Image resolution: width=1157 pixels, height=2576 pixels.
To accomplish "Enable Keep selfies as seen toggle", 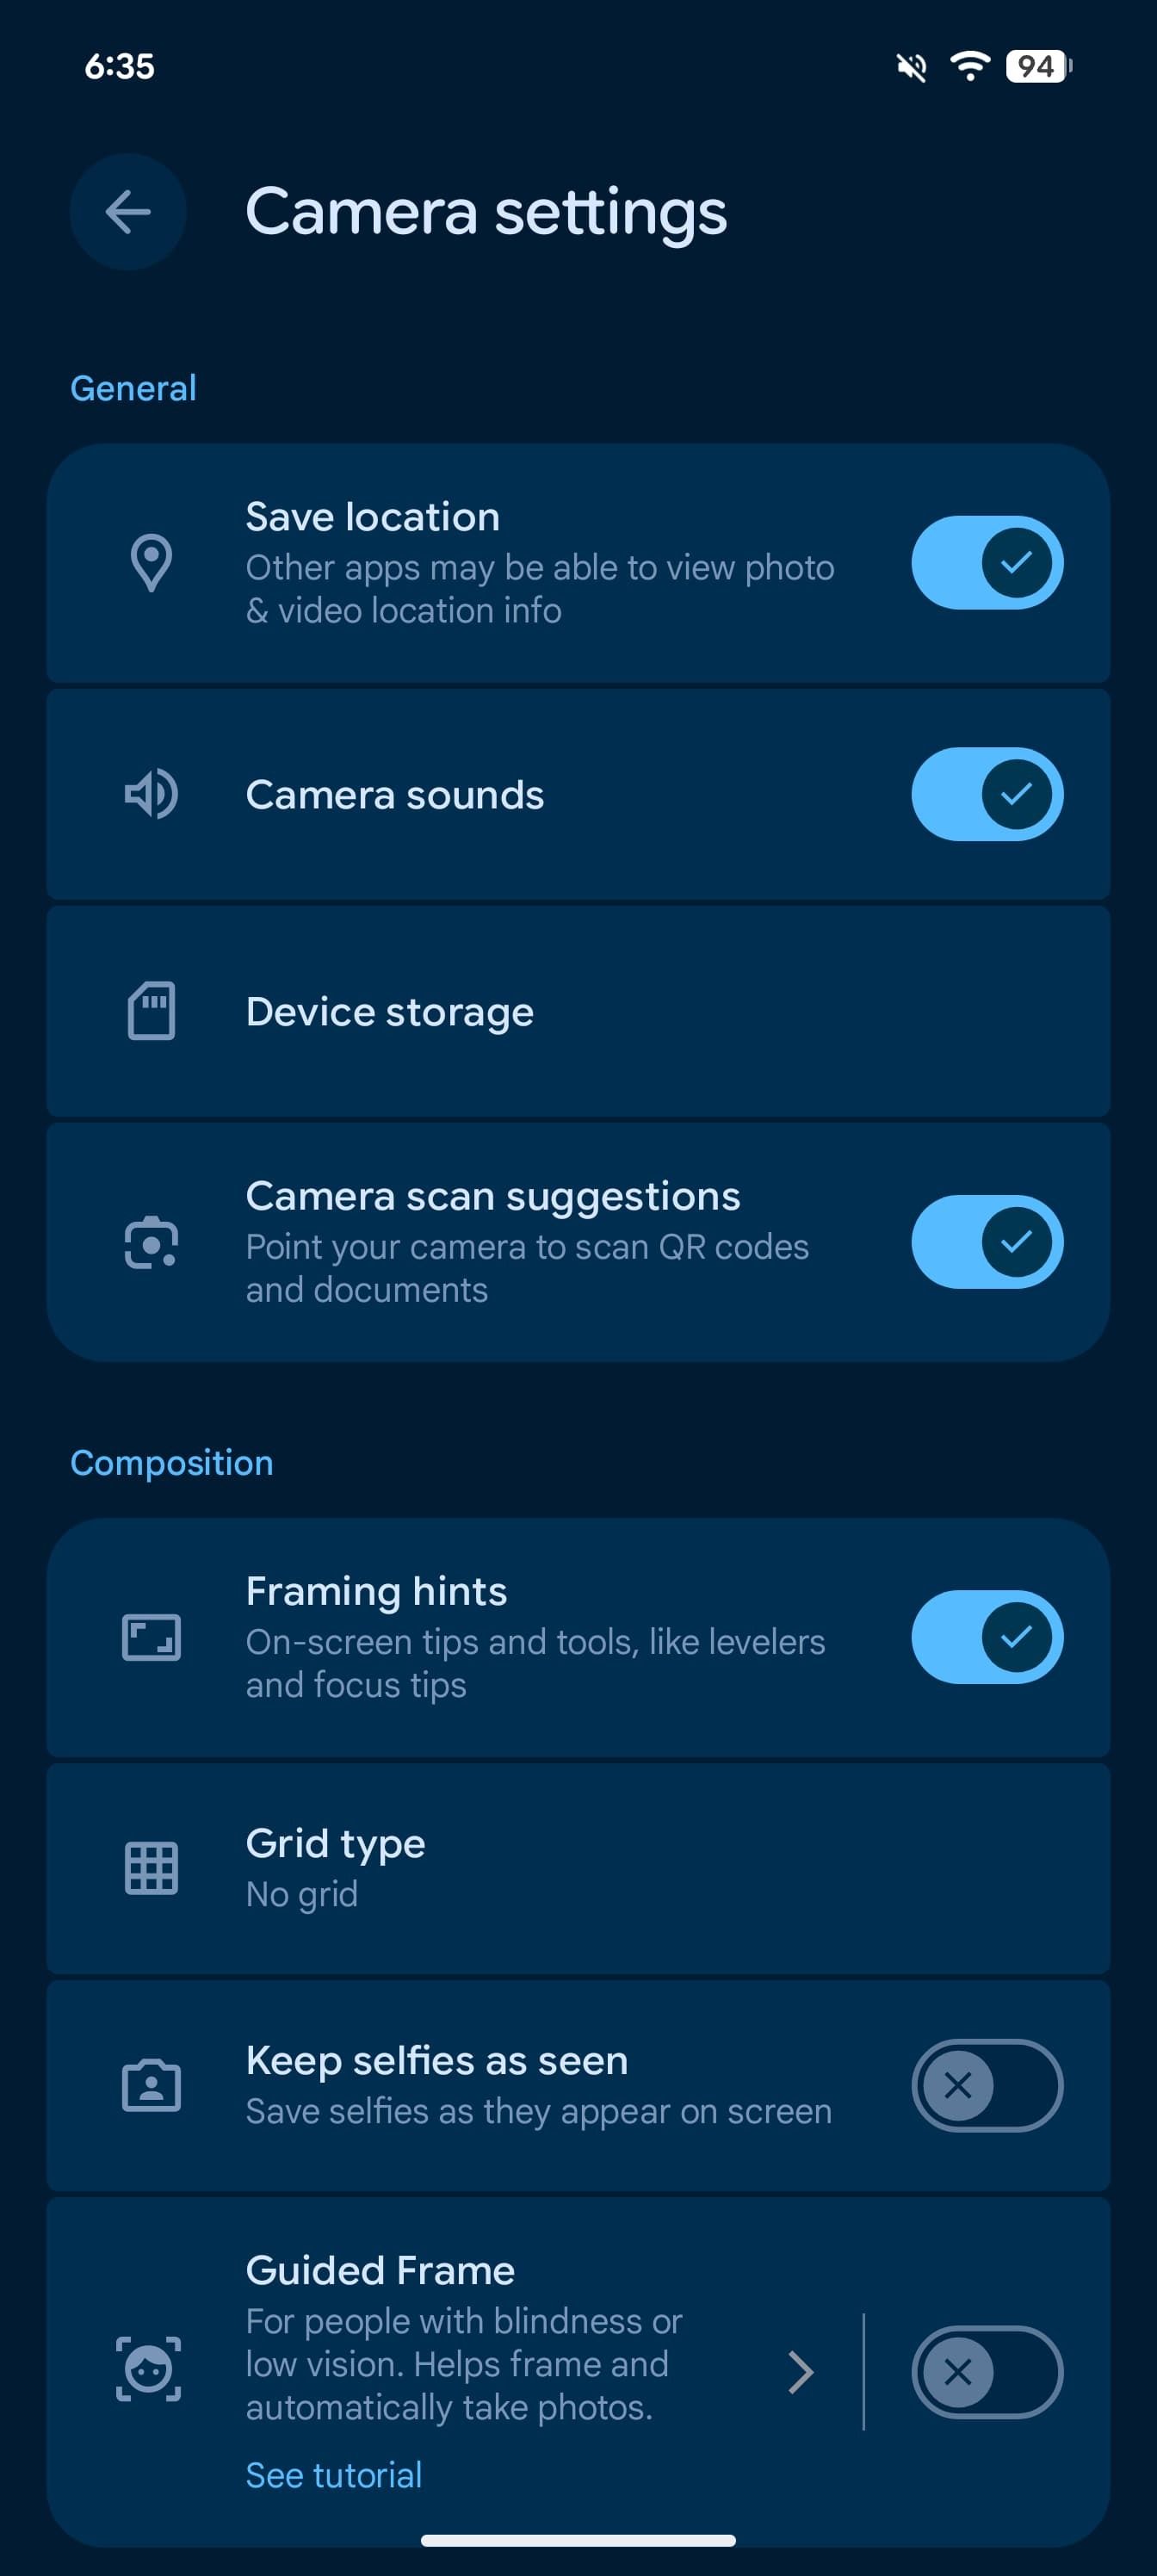I will tap(986, 2085).
